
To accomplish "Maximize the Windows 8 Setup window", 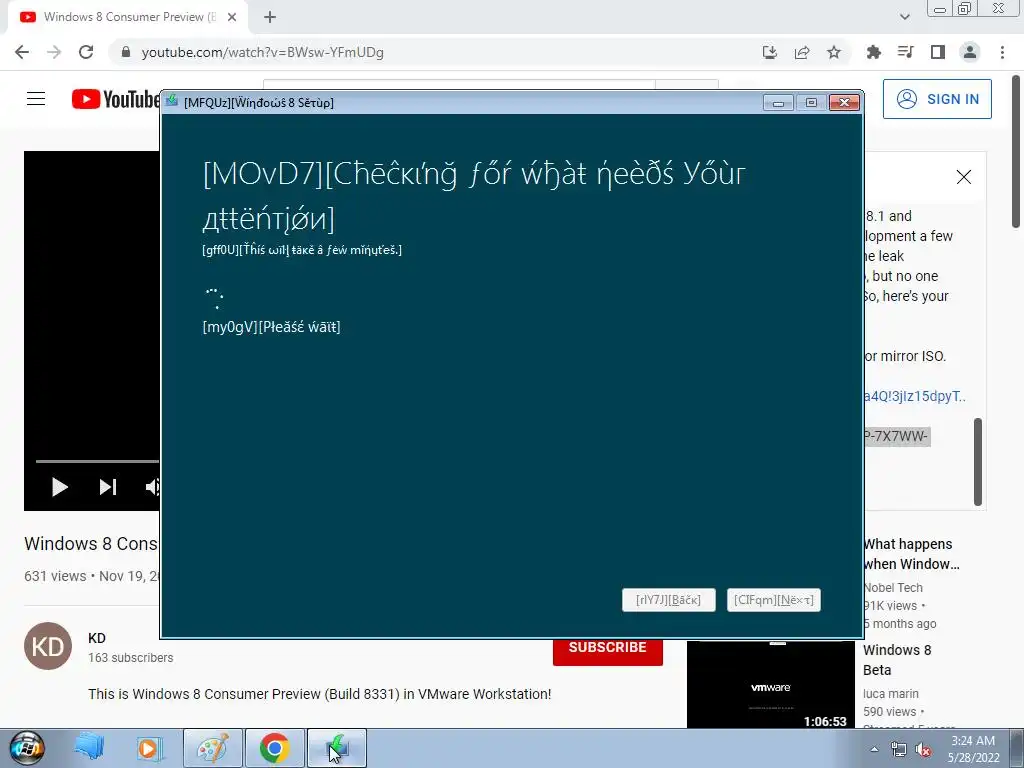I will click(811, 103).
